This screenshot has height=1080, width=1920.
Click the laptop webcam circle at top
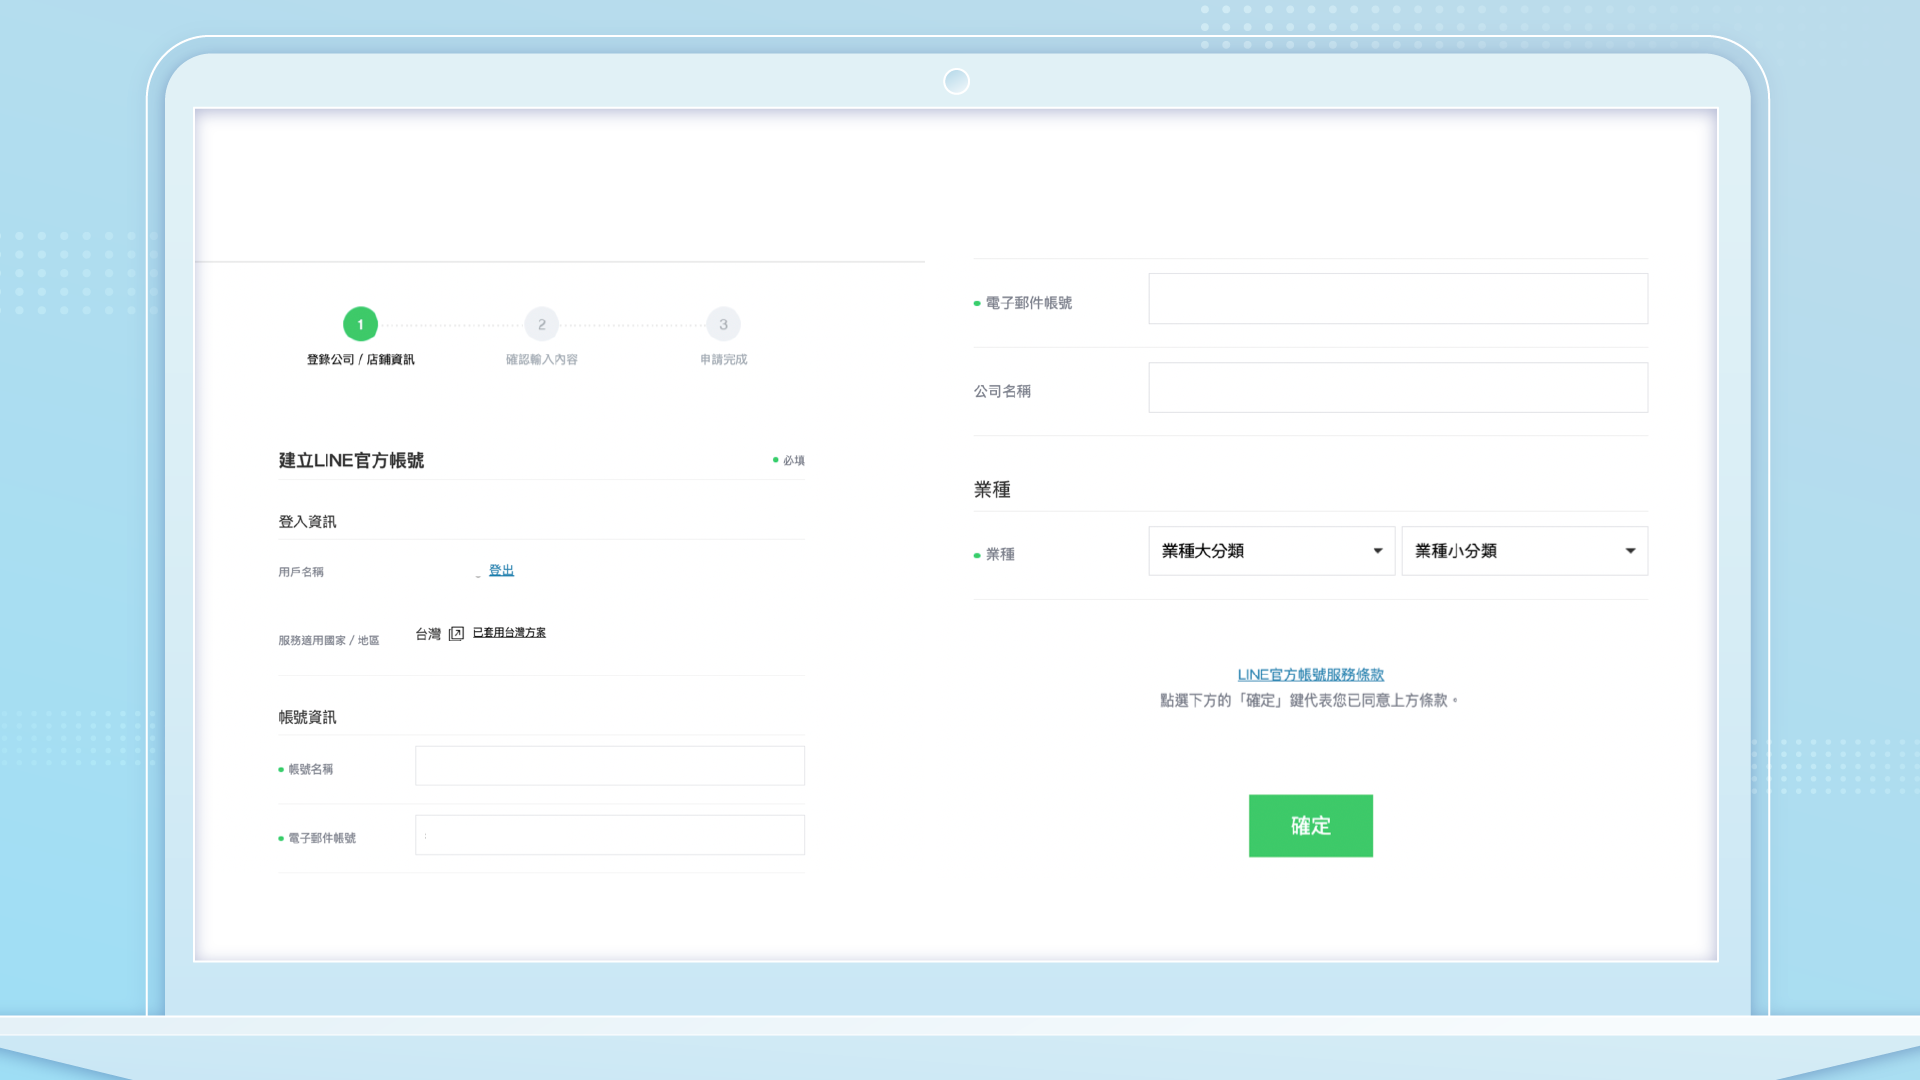(957, 82)
